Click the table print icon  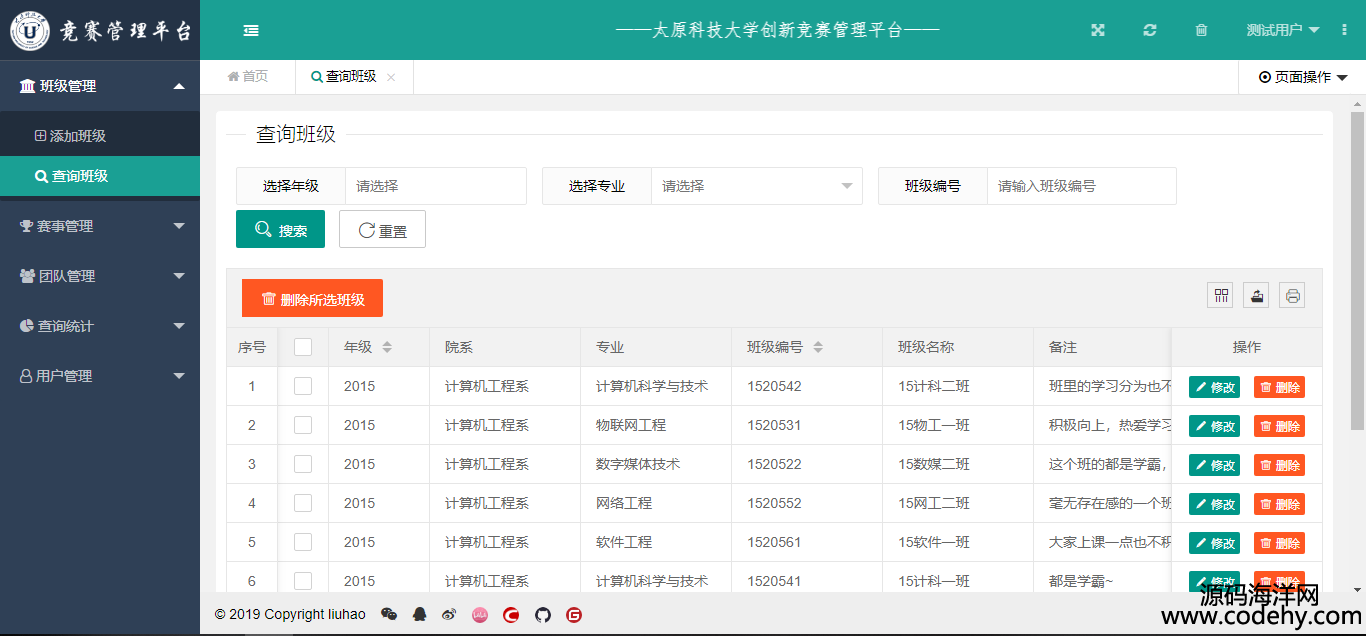tap(1292, 295)
